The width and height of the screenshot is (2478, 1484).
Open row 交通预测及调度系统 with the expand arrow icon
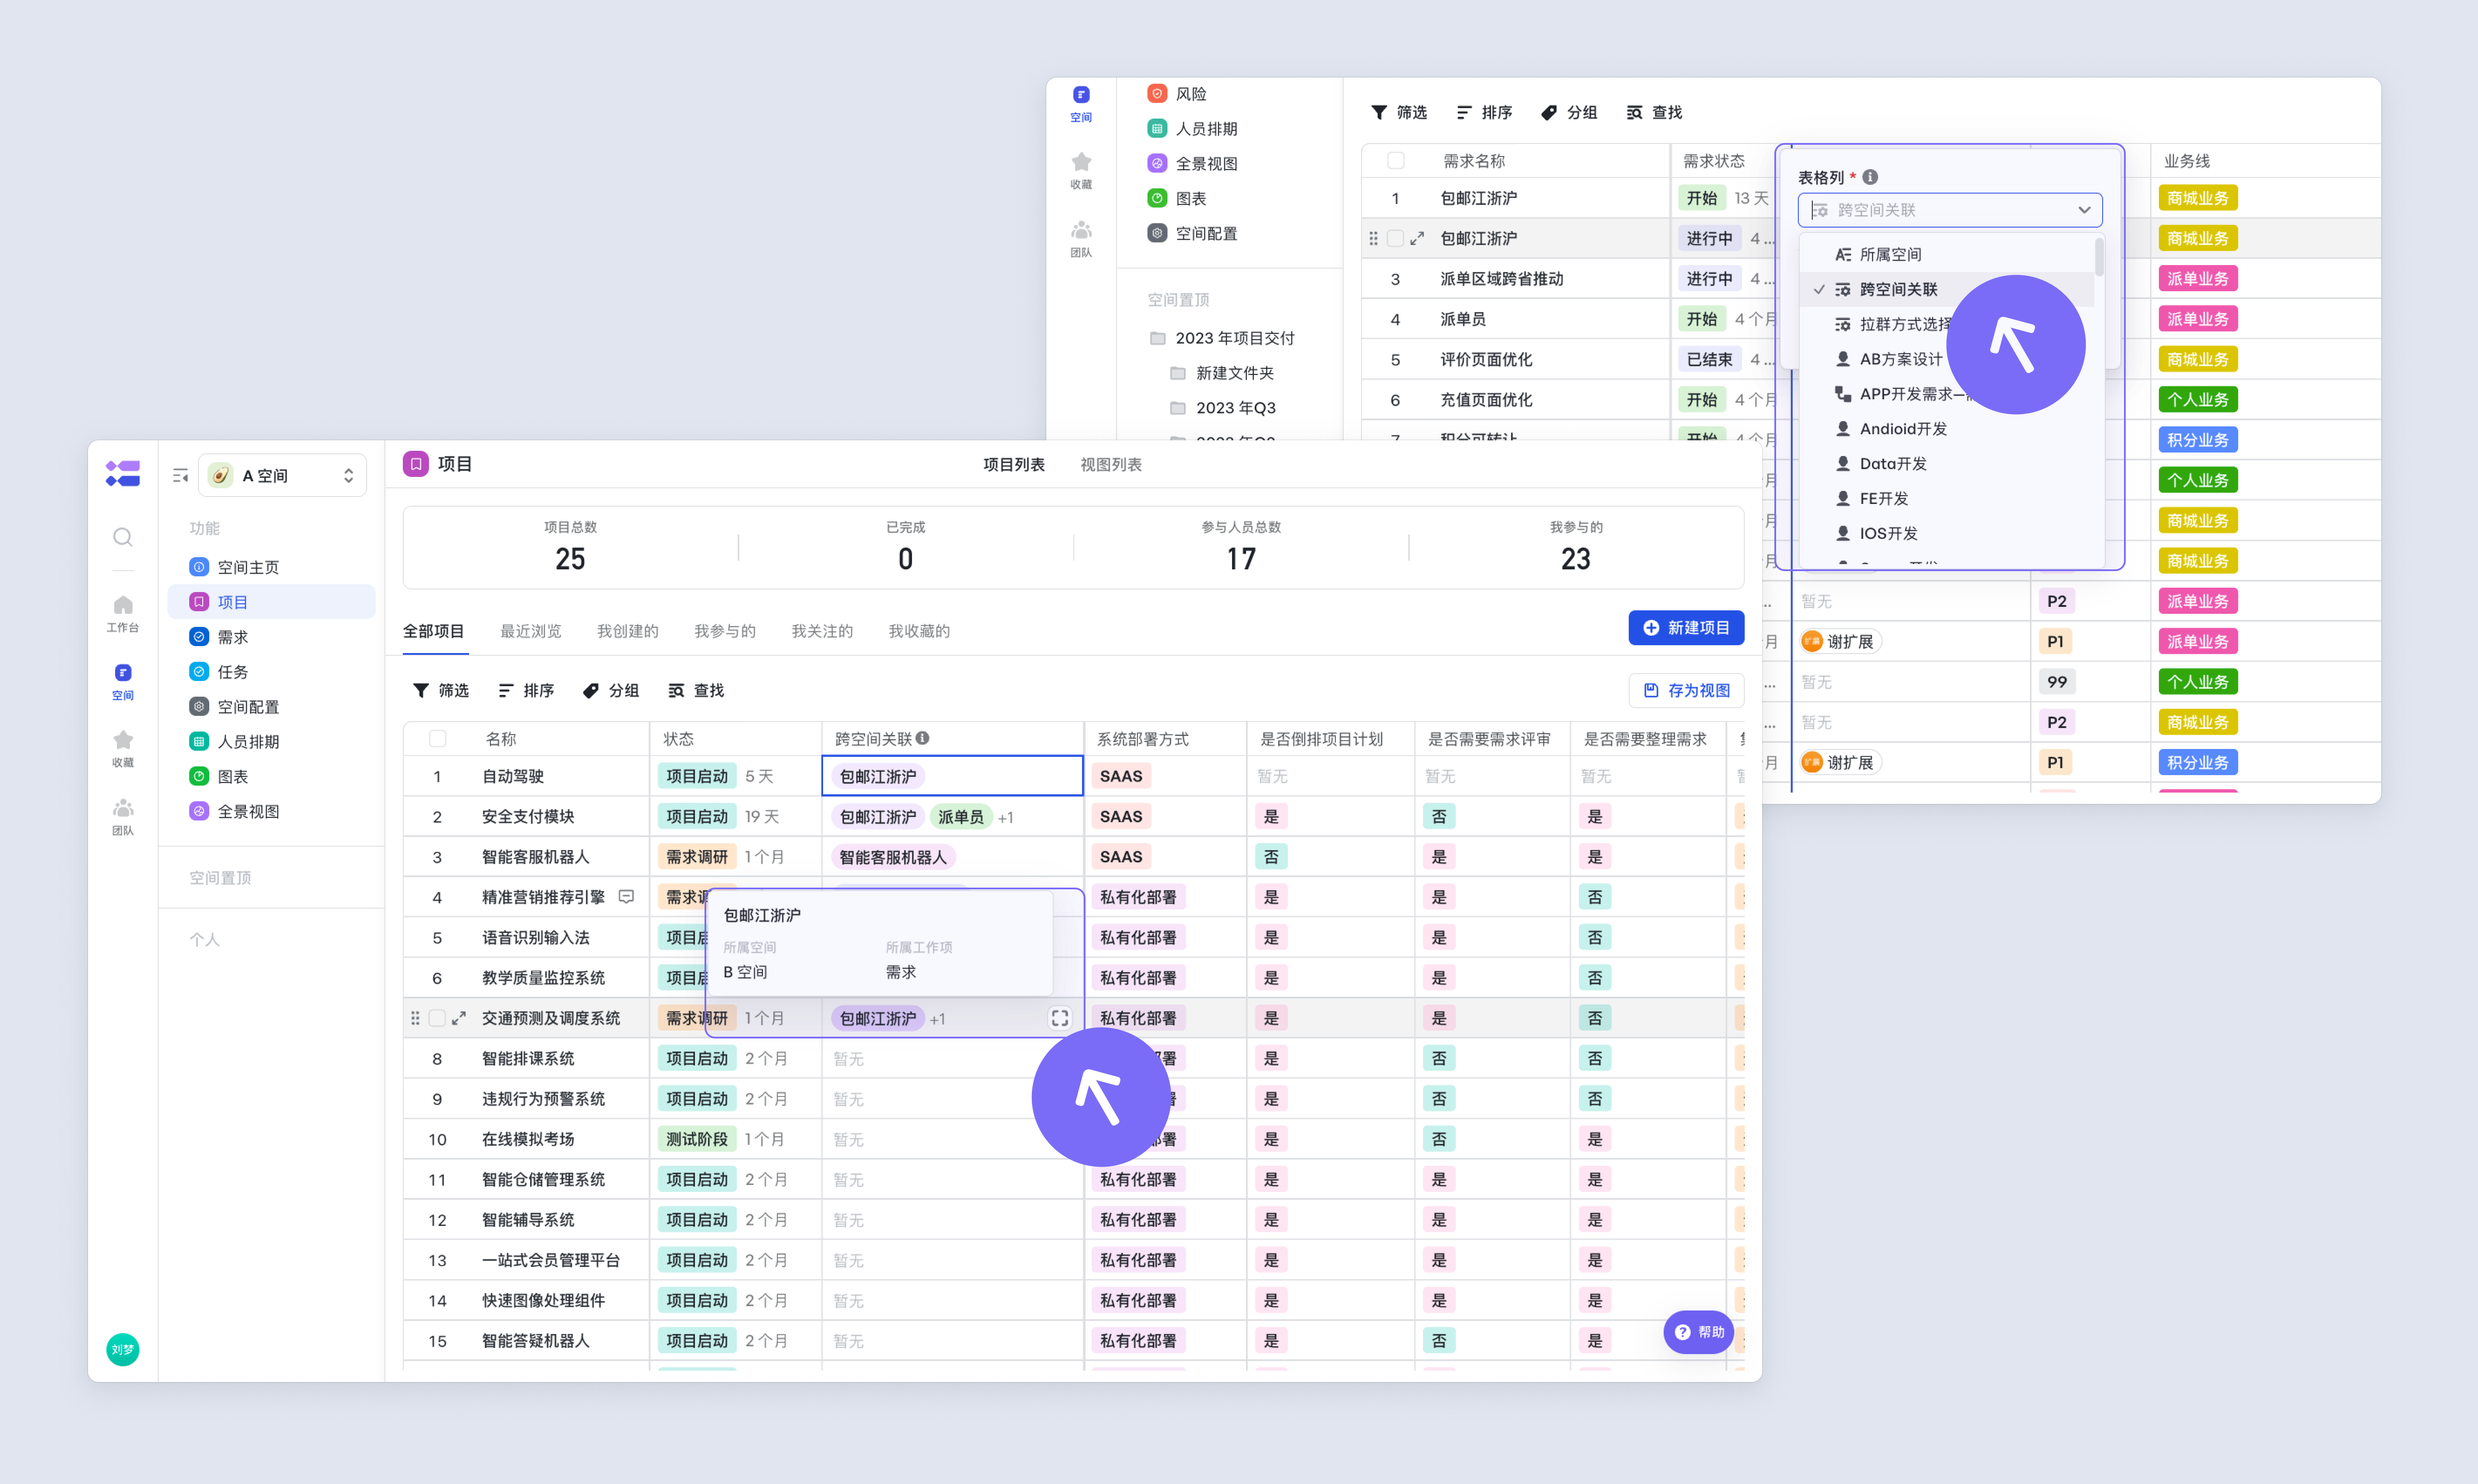coord(459,1018)
